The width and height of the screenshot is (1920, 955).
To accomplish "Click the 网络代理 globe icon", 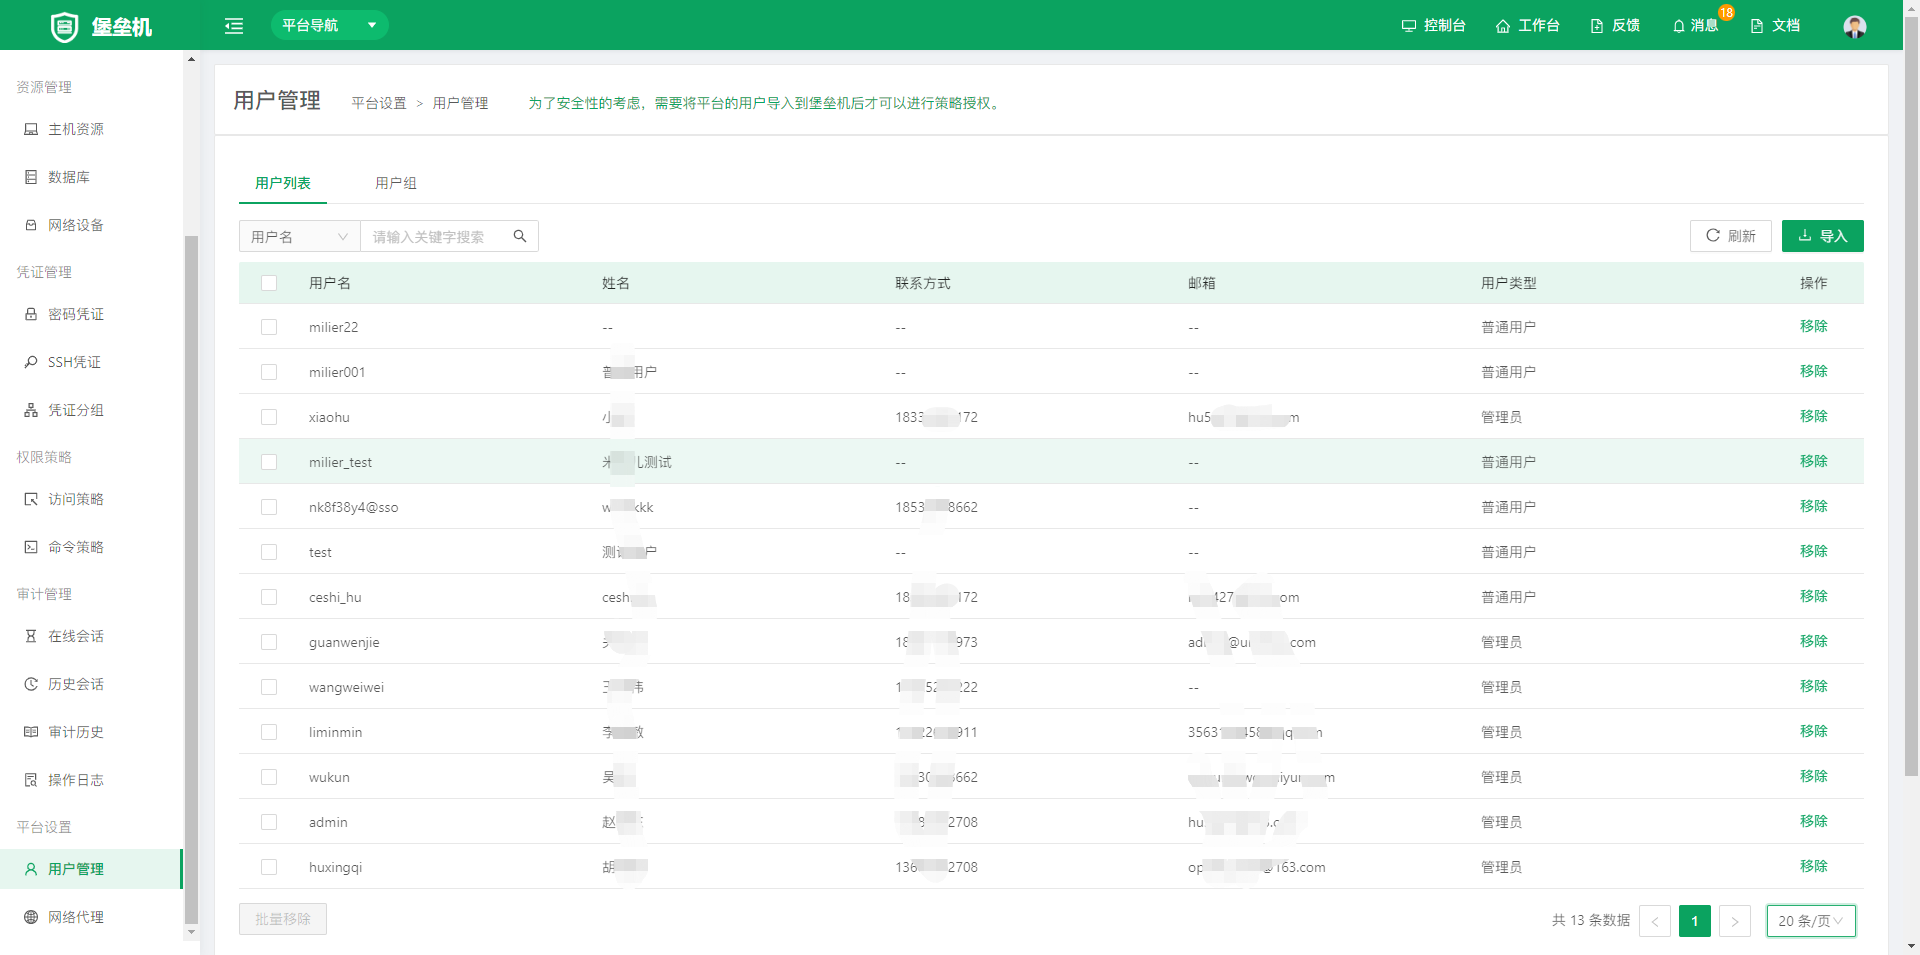I will click(31, 917).
